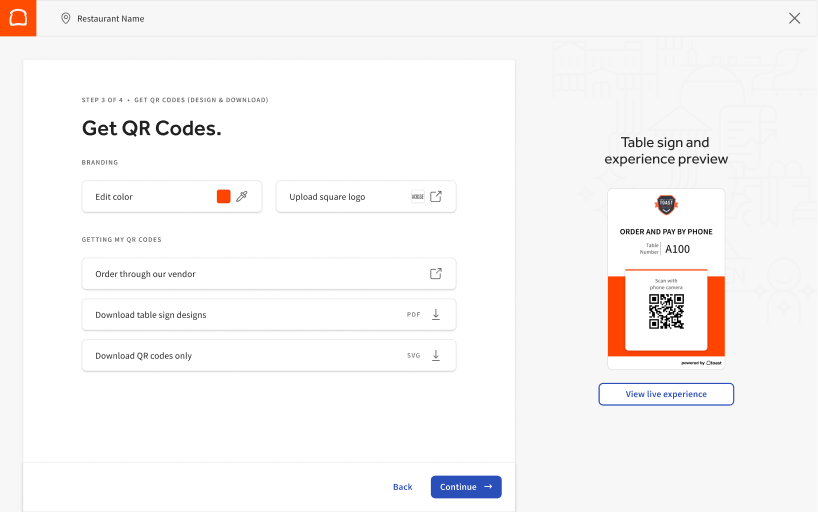The image size is (818, 512).
Task: Go Back to the previous step
Action: [x=402, y=487]
